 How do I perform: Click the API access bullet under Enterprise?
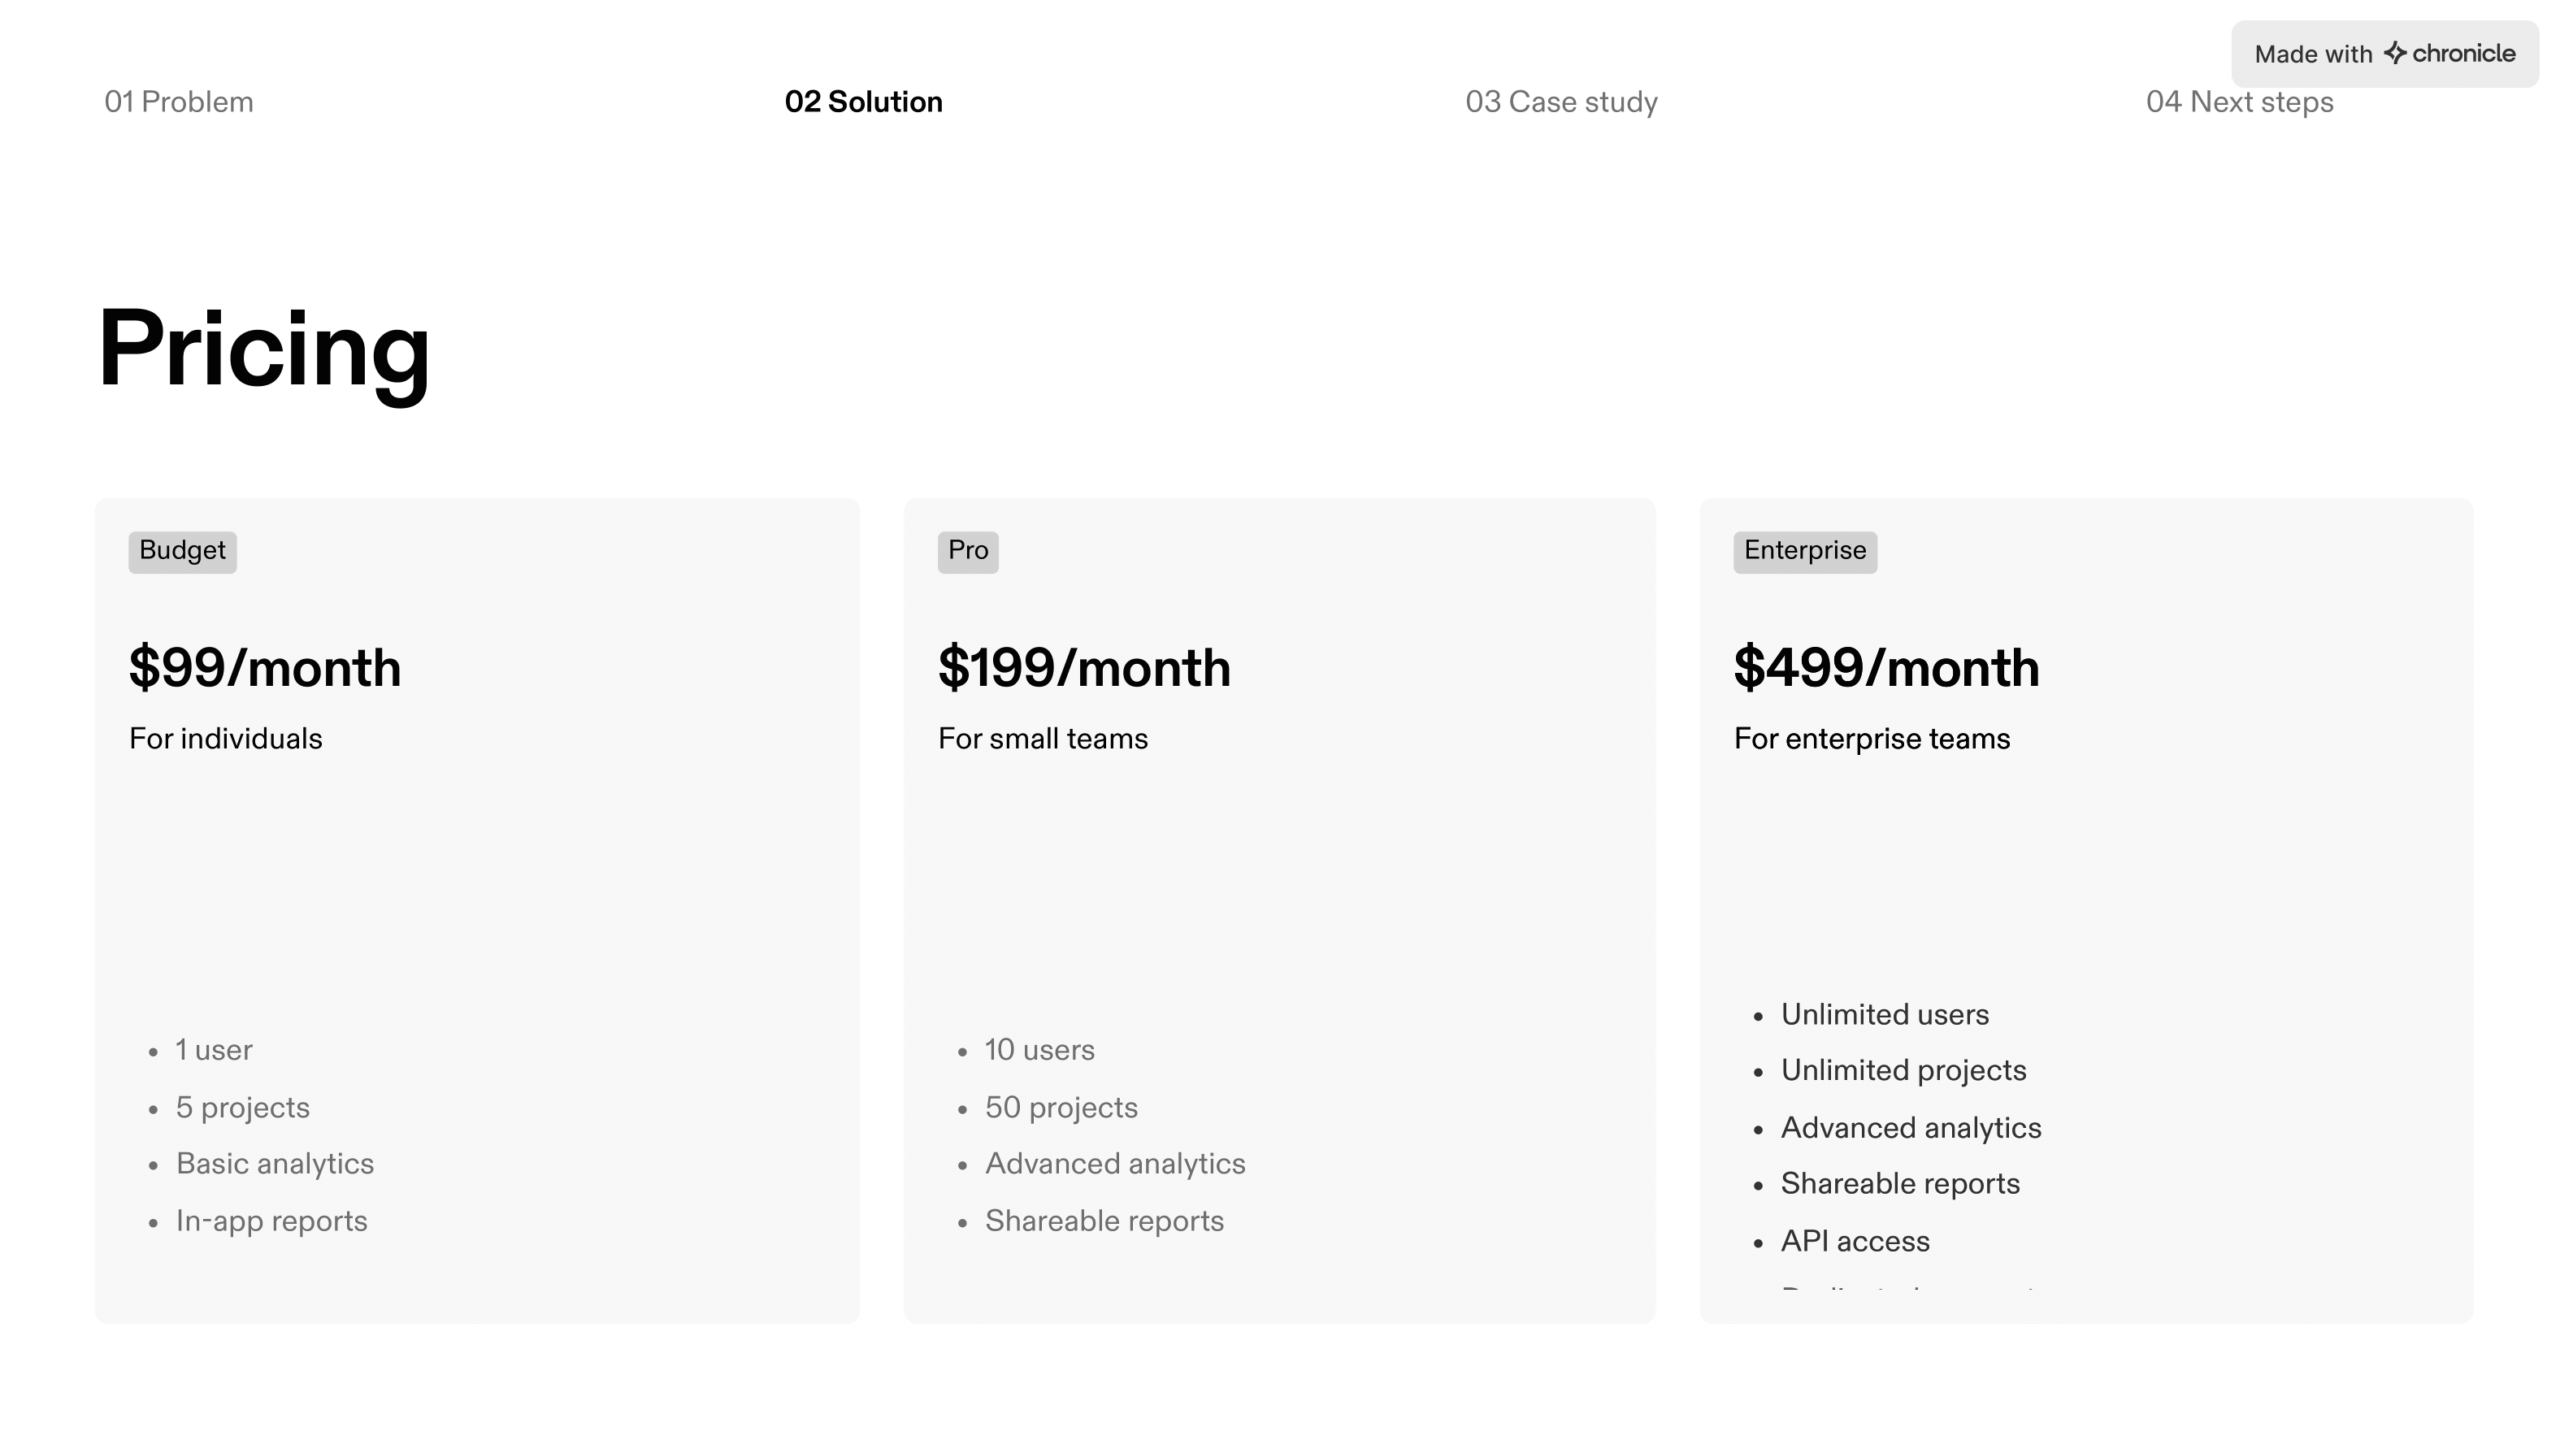(x=1855, y=1240)
